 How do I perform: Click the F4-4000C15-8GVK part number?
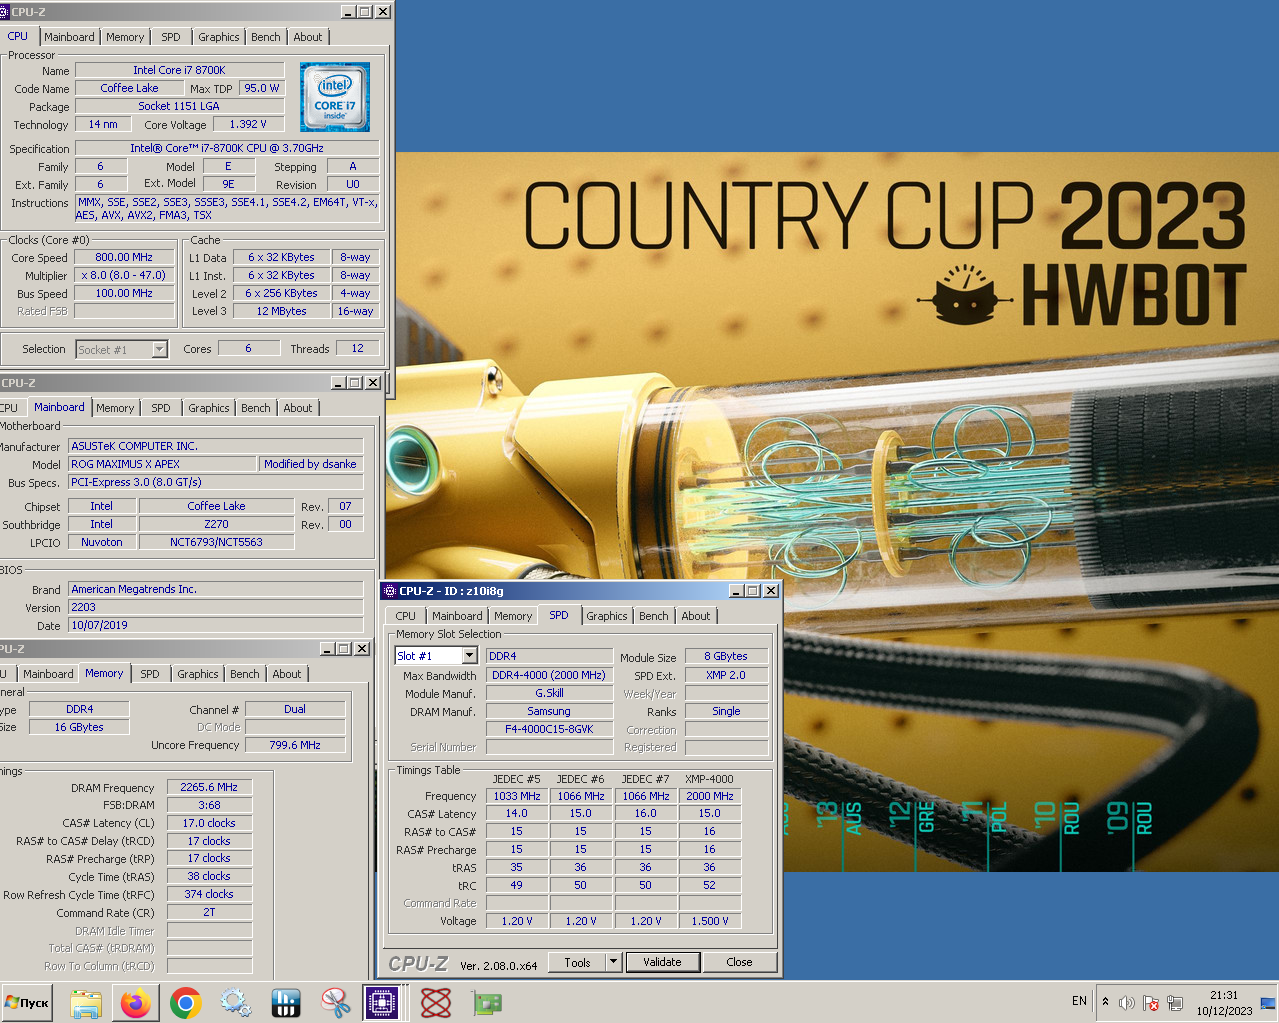549,729
